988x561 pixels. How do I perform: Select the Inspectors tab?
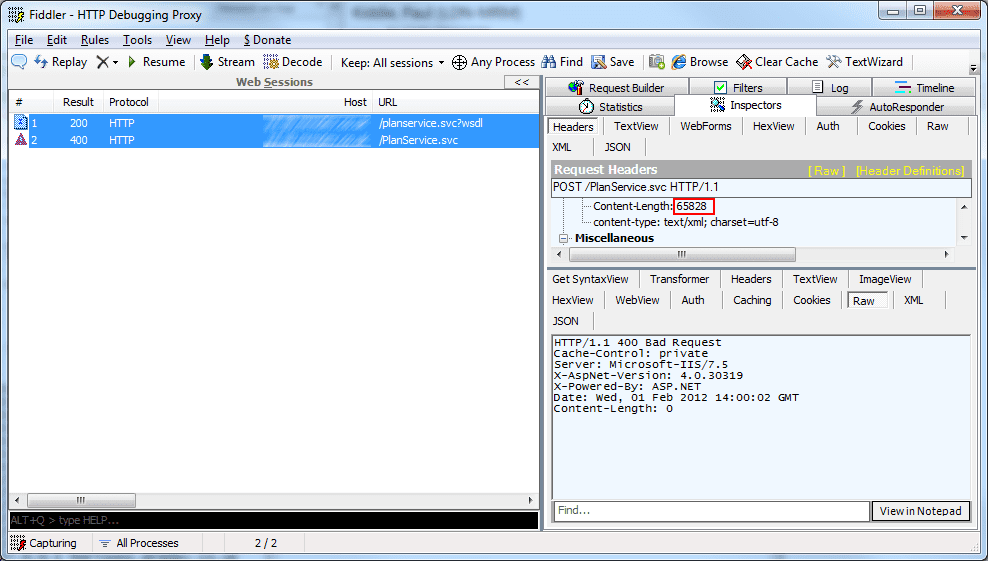(746, 105)
